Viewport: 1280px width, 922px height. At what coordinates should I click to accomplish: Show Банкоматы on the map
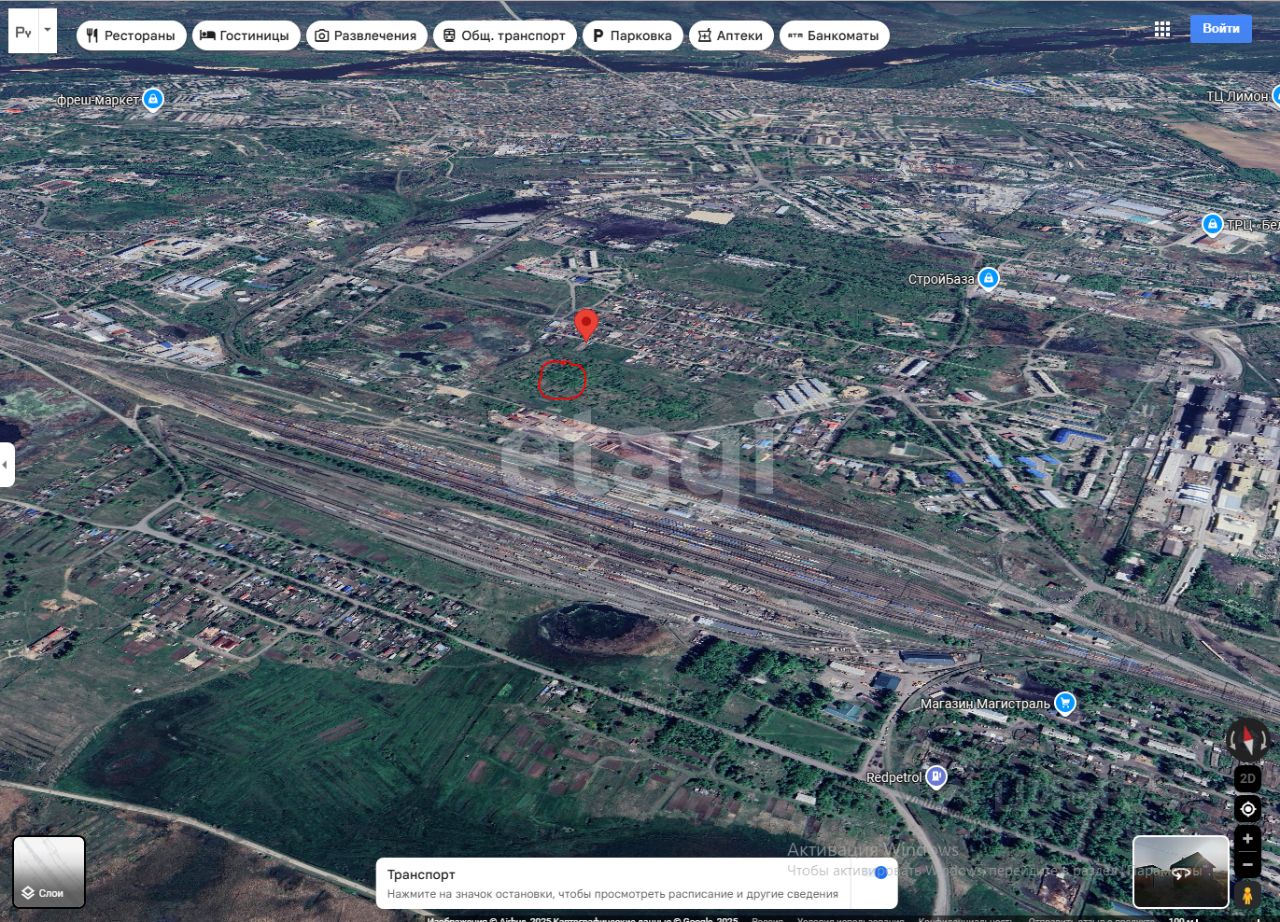[834, 36]
